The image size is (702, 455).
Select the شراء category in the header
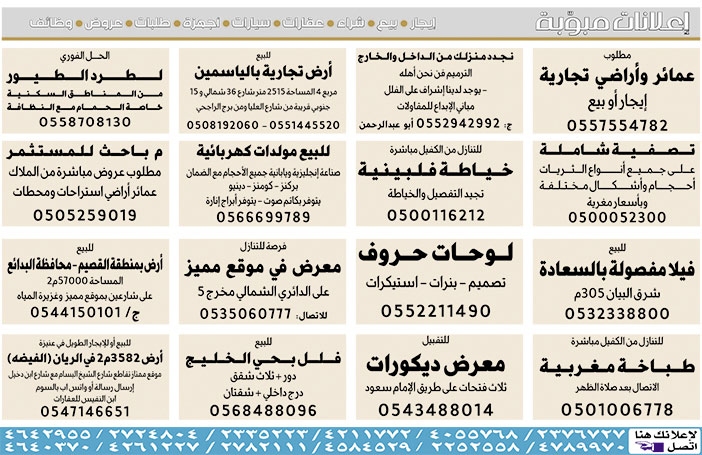tap(350, 22)
